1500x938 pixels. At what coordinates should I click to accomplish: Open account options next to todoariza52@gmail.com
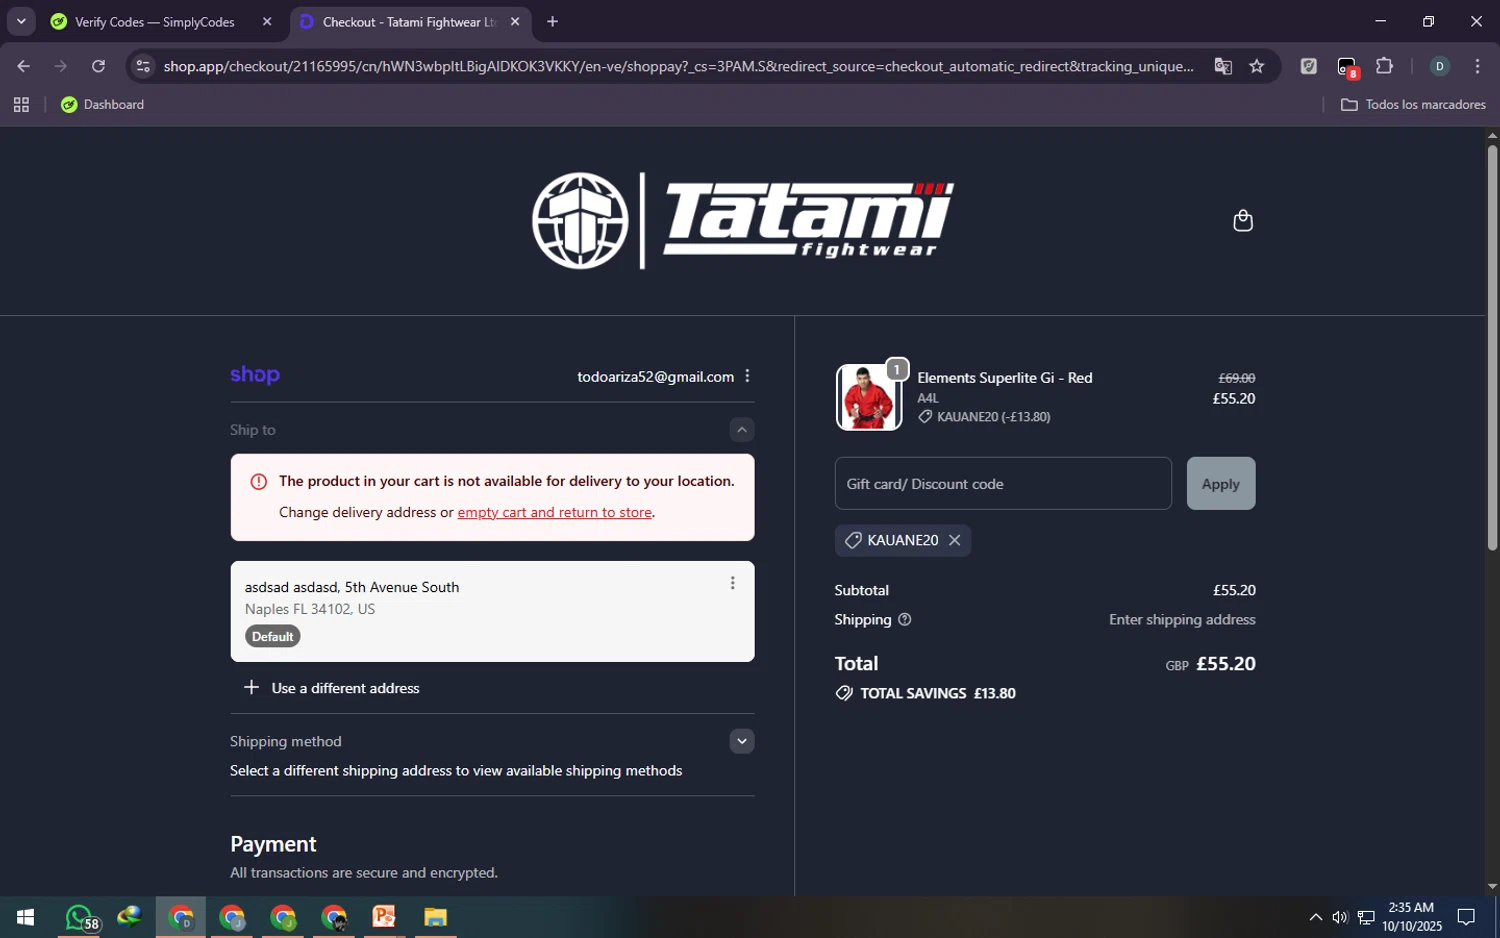point(747,376)
